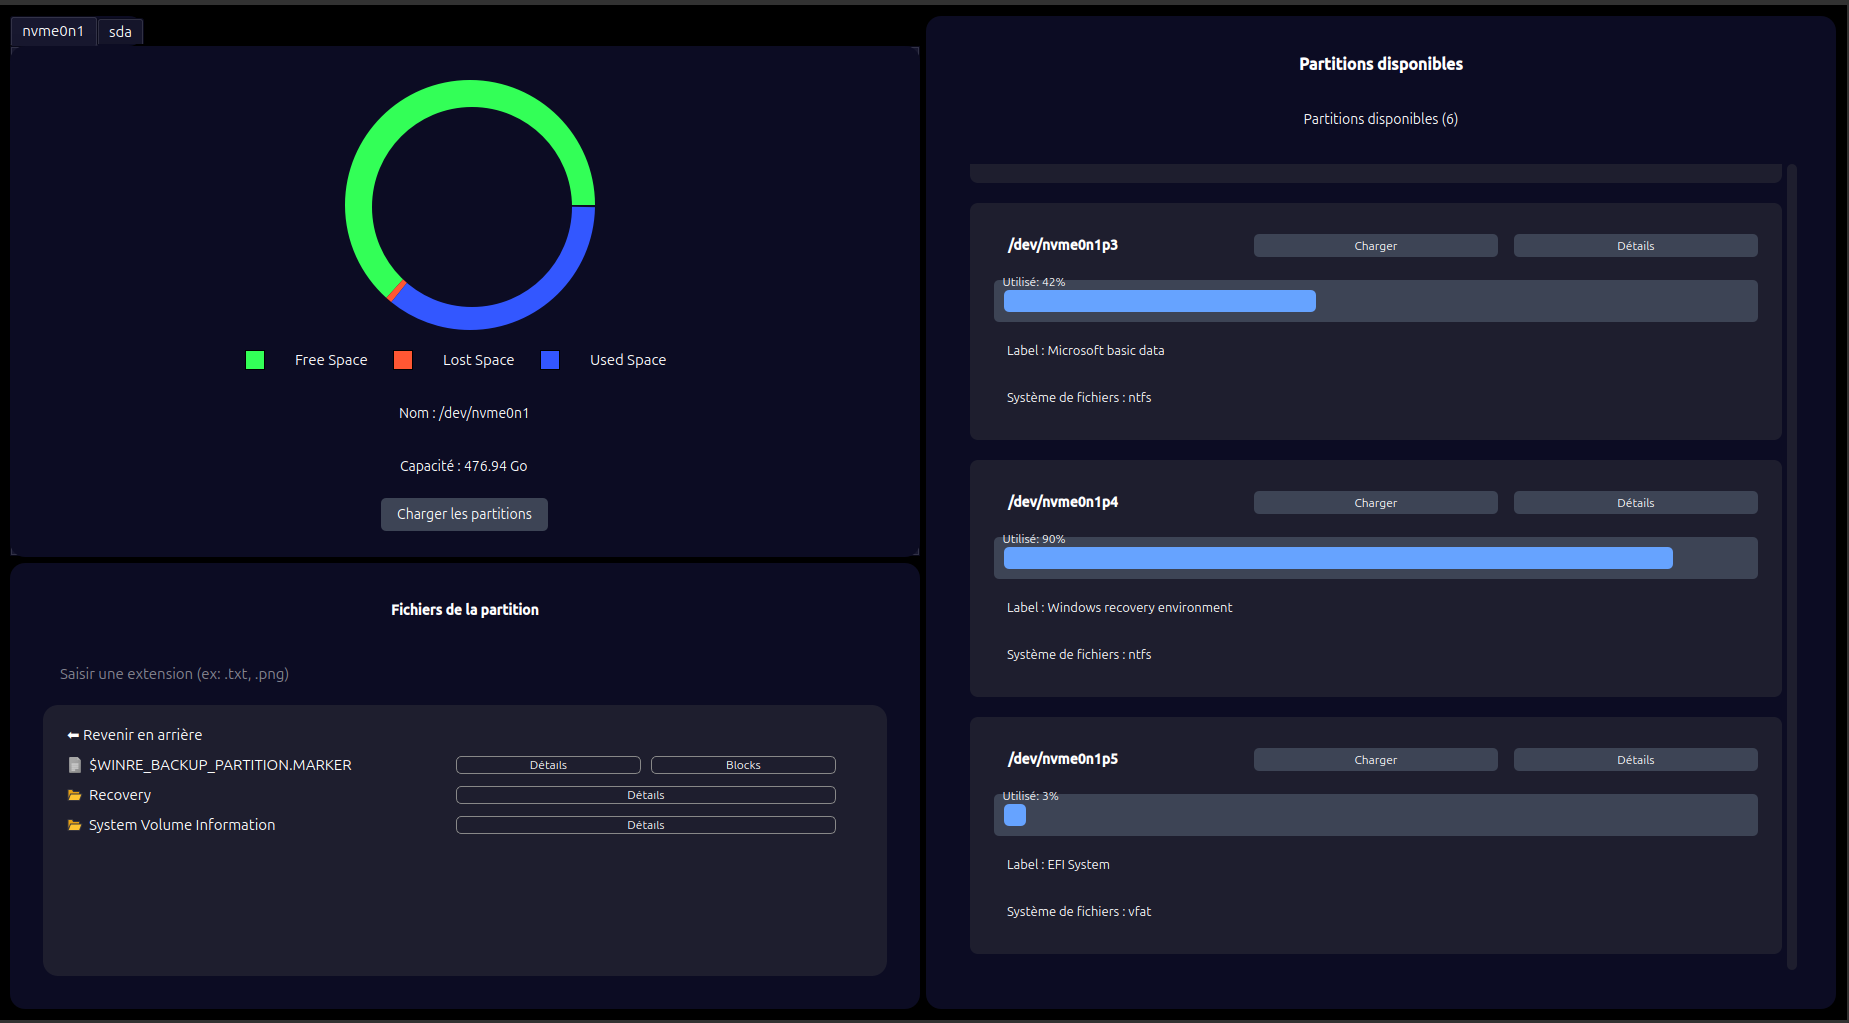
Task: Click the Lost Space red legend swatch
Action: [403, 360]
